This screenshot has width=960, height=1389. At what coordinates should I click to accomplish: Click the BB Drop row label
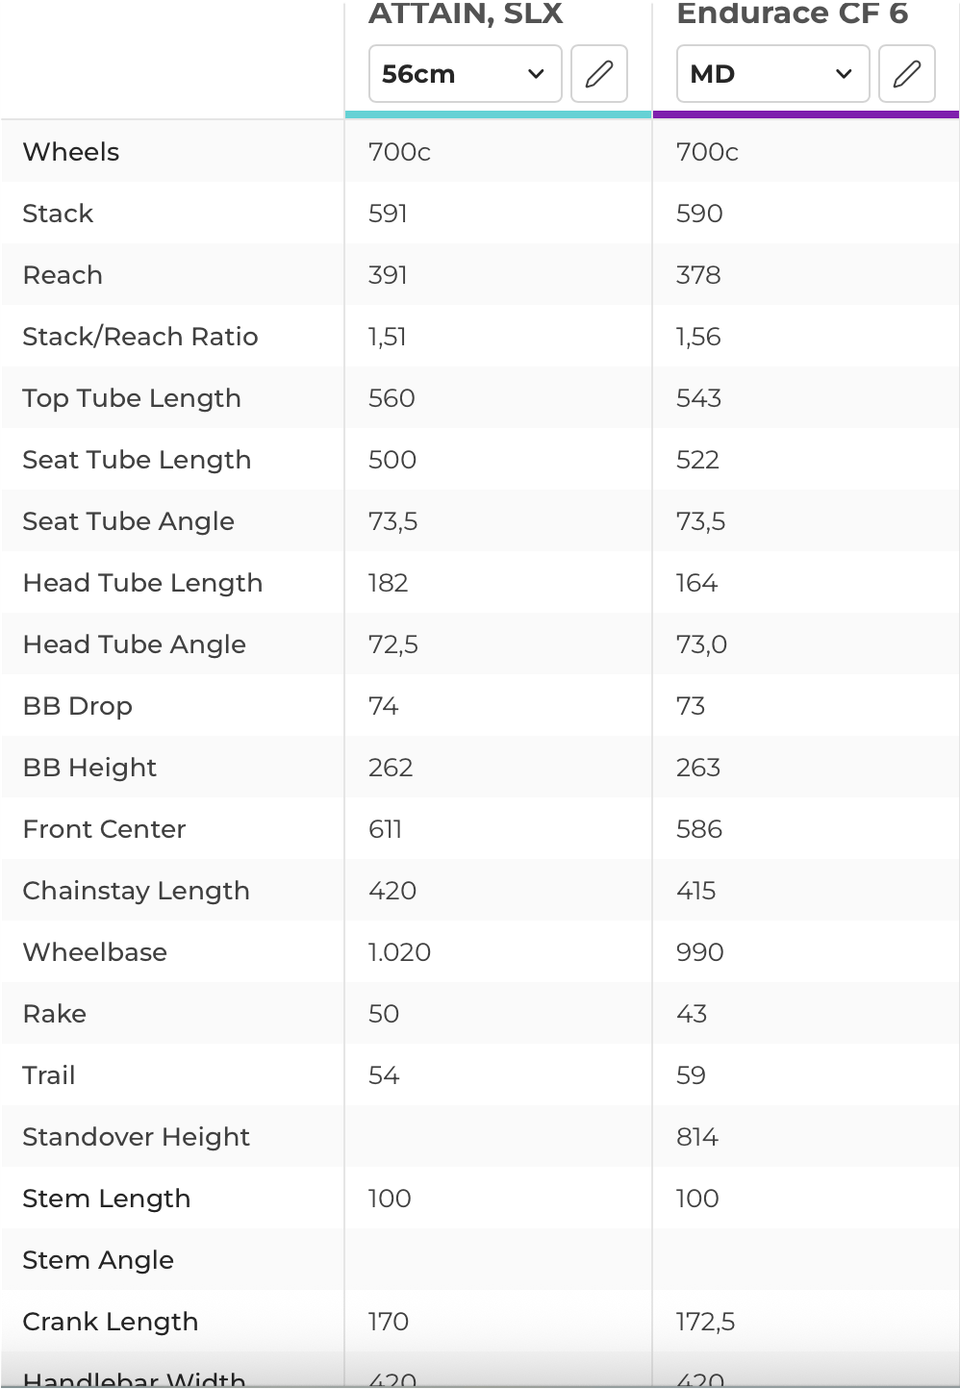tap(77, 706)
